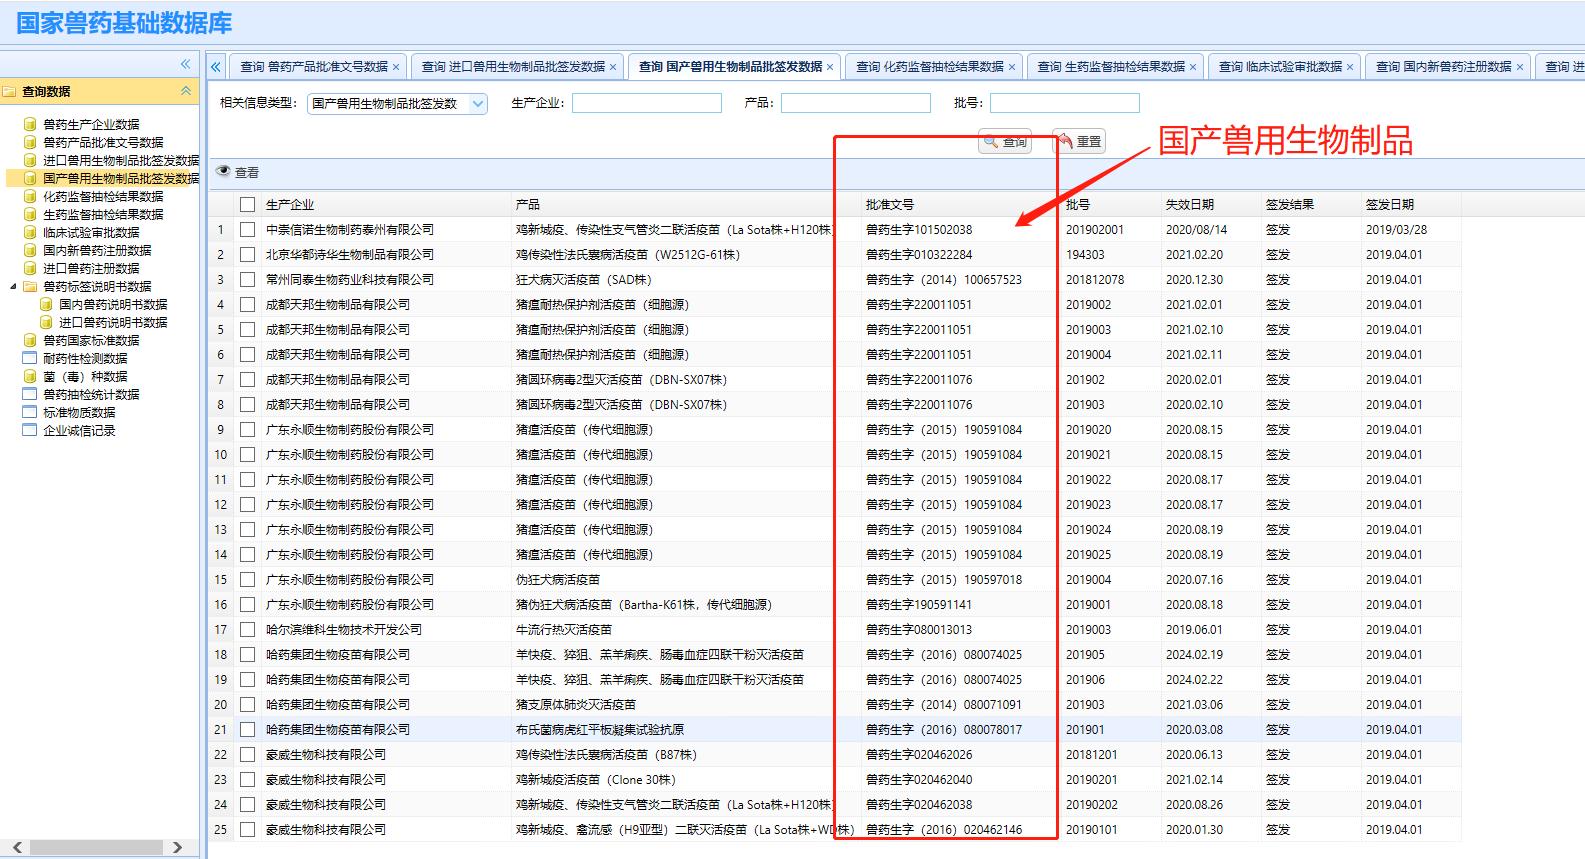
Task: Open 国内兽药说明书数据 tree item
Action: click(x=113, y=304)
